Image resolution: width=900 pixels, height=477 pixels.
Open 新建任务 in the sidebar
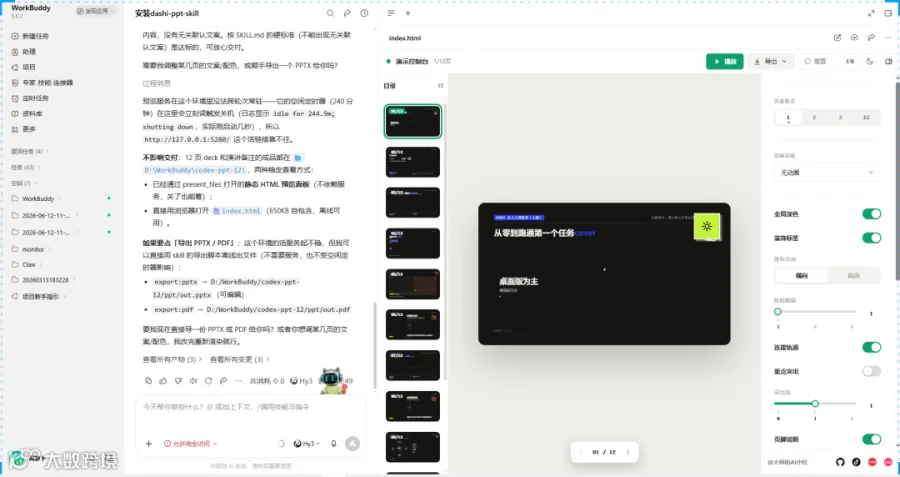coord(36,36)
